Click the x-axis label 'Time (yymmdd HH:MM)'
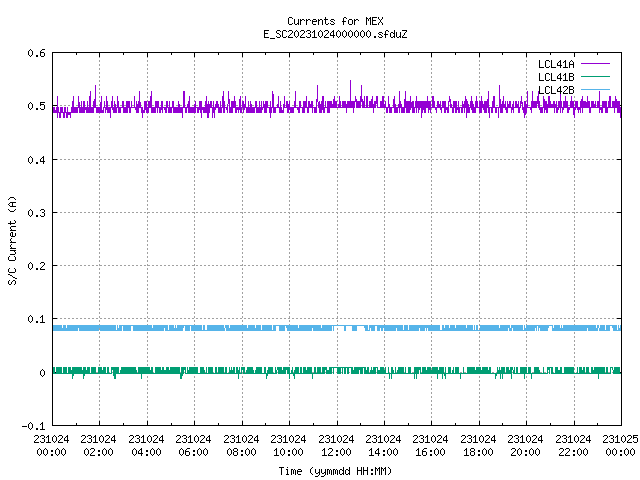Screen dimensions: 640x480 pyautogui.click(x=335, y=471)
